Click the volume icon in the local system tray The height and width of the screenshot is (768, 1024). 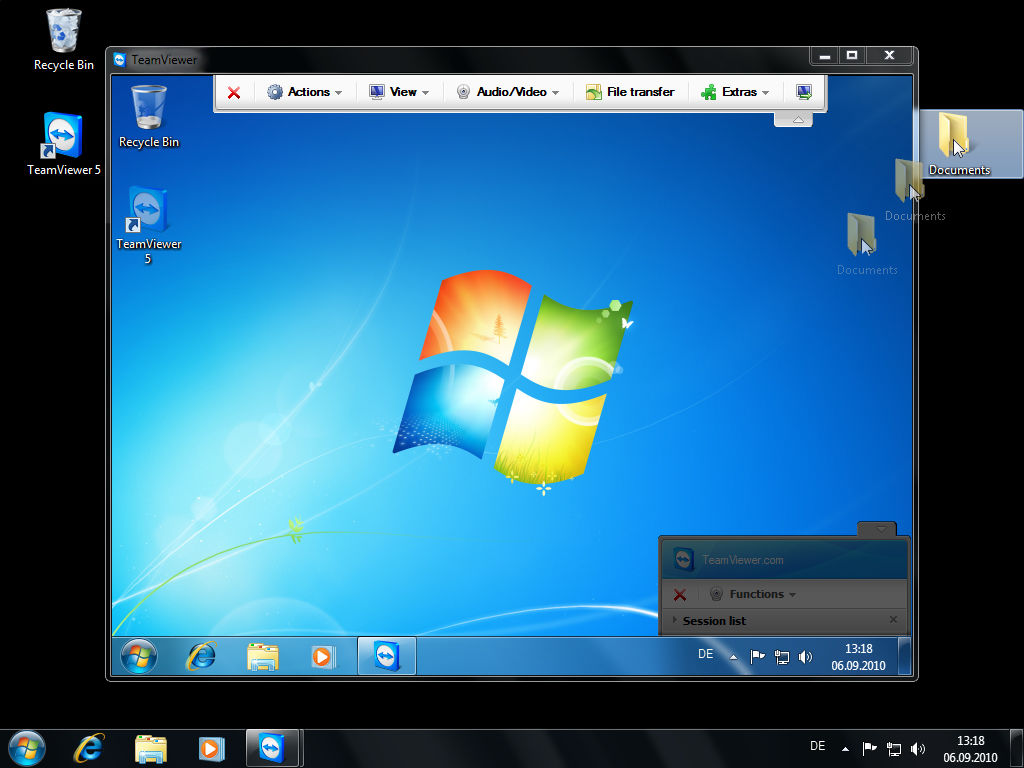click(x=918, y=749)
